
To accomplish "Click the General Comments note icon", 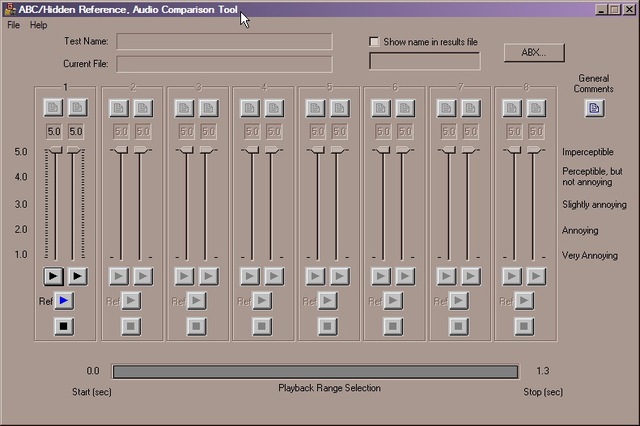I will tap(594, 108).
